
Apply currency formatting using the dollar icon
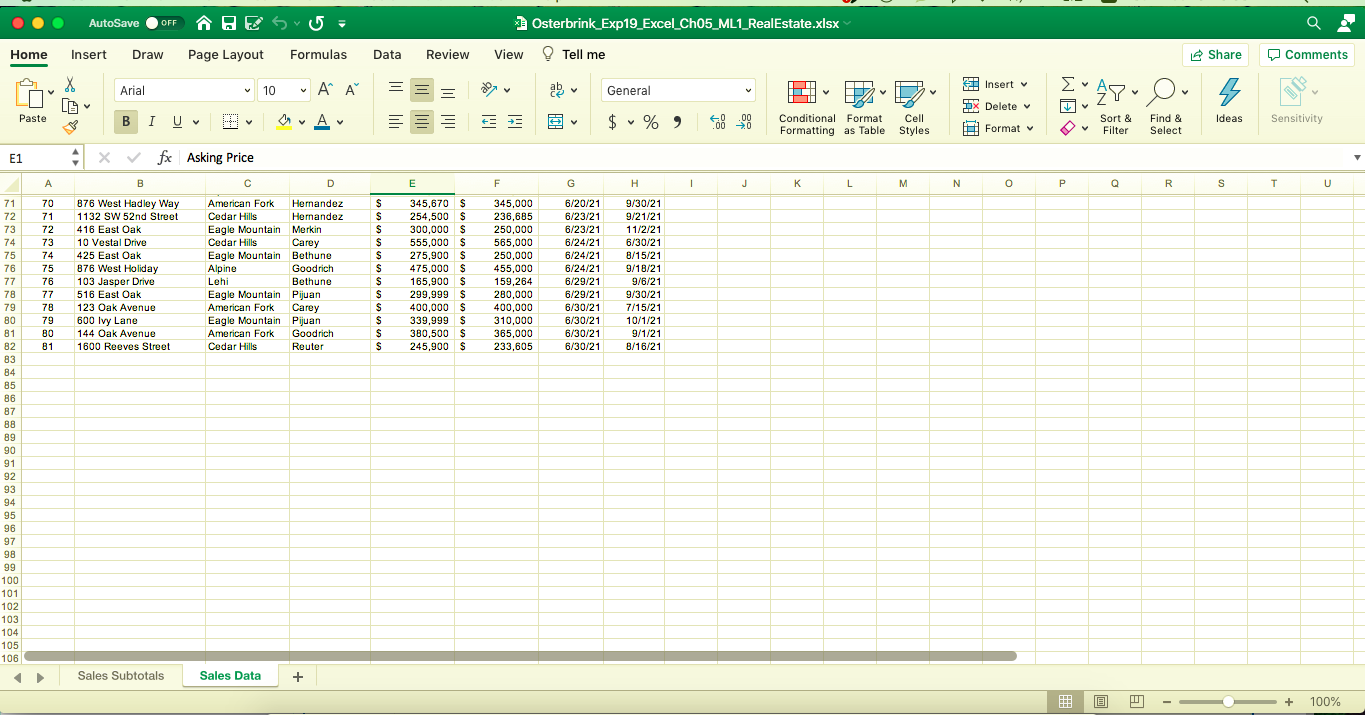[613, 121]
